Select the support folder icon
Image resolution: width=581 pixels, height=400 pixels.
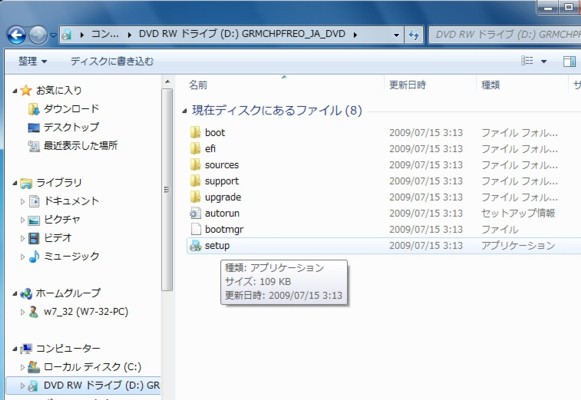195,181
